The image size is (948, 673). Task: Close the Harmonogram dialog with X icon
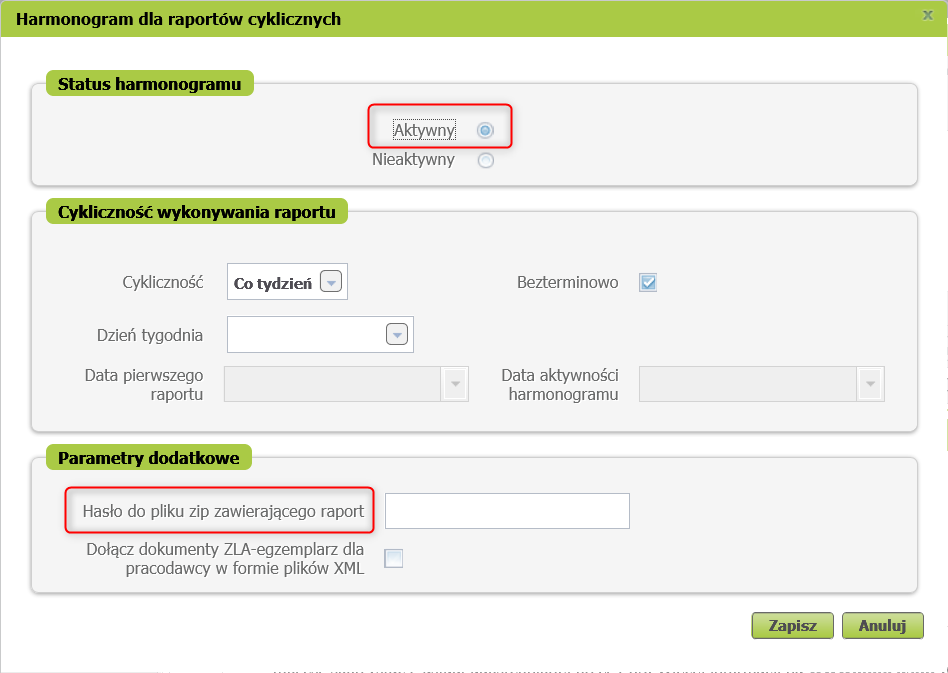[x=928, y=15]
